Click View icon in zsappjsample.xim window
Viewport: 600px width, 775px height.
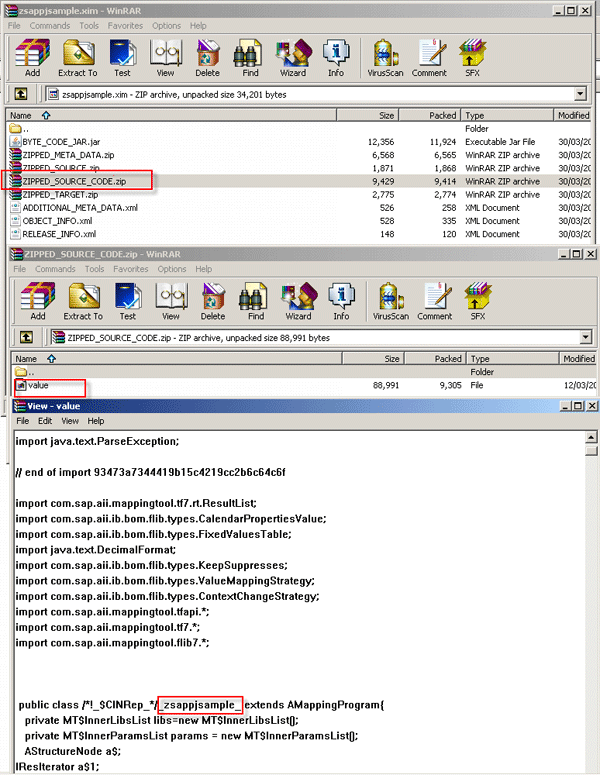(x=165, y=58)
